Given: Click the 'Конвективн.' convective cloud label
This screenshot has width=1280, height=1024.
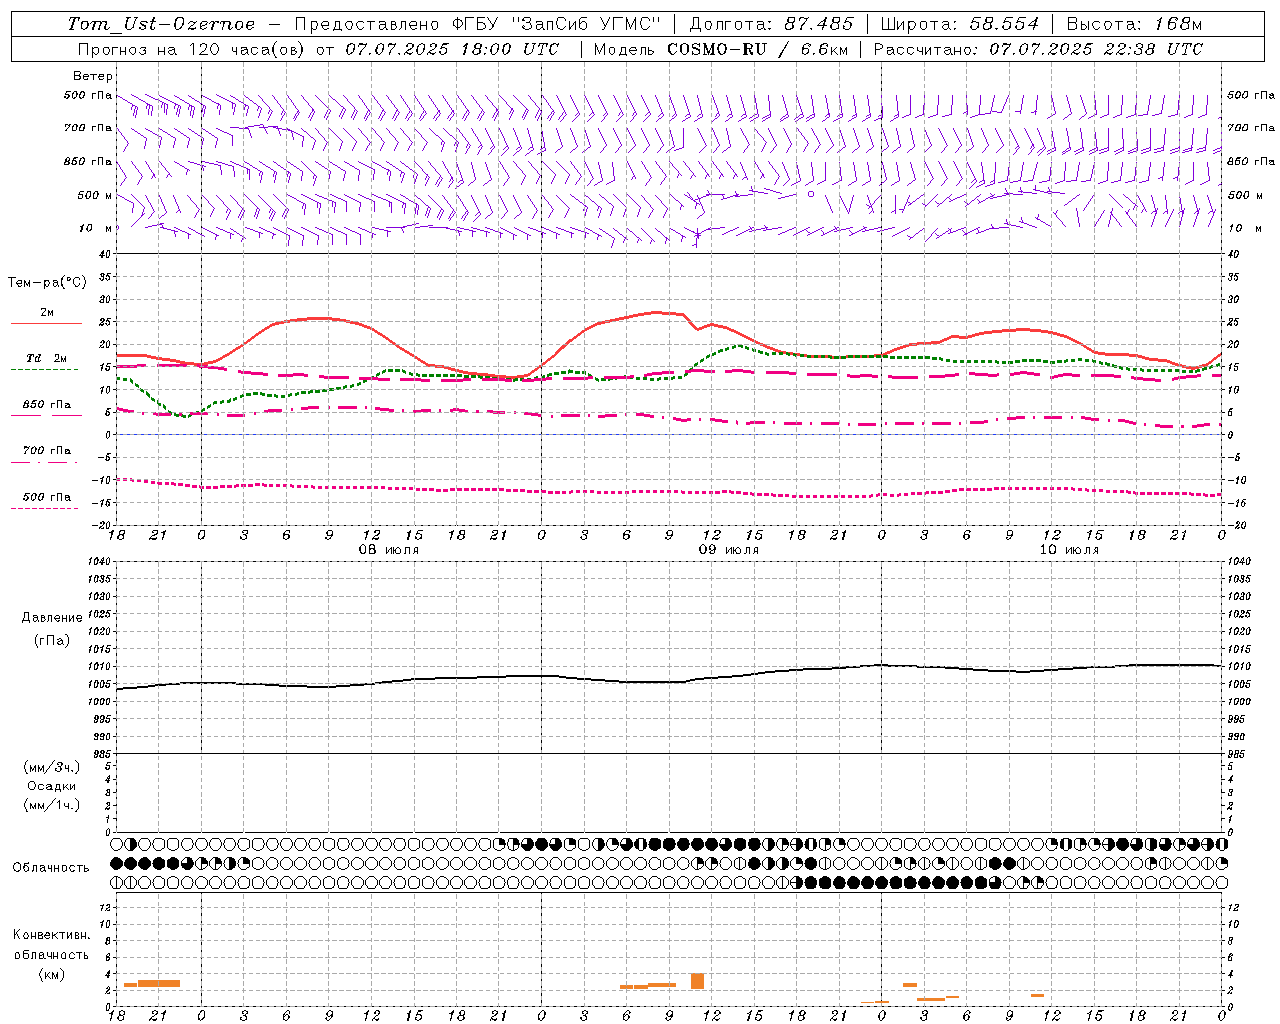Looking at the screenshot, I should [51, 935].
